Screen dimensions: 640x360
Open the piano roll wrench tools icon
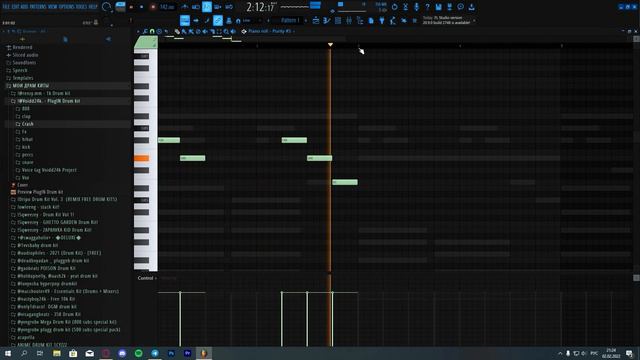(x=145, y=31)
